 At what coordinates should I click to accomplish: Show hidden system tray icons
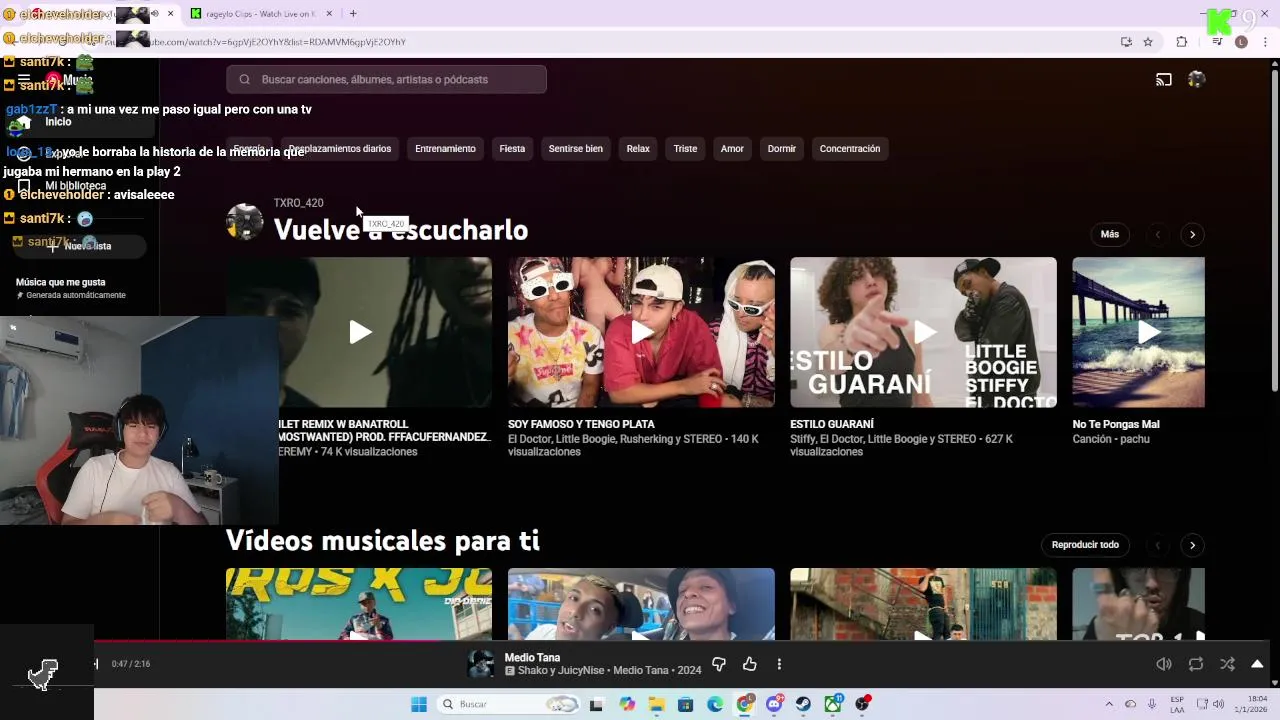[1108, 704]
